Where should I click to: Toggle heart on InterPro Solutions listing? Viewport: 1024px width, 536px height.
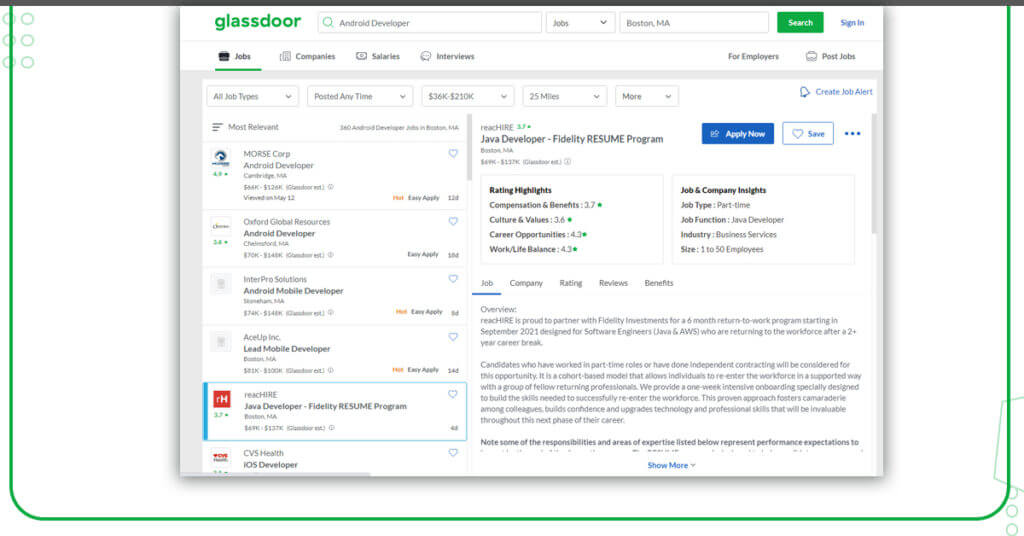pos(453,279)
